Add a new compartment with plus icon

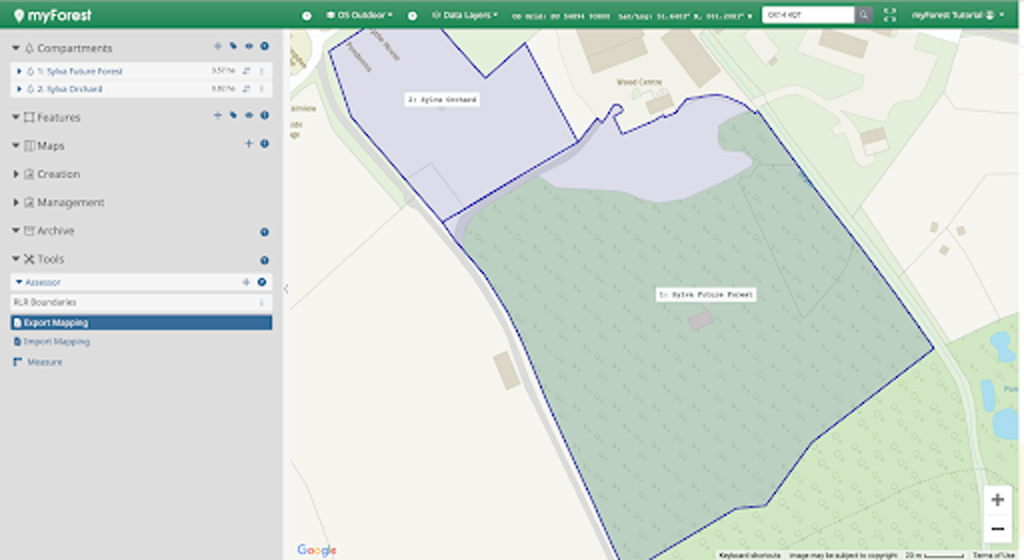pyautogui.click(x=217, y=47)
